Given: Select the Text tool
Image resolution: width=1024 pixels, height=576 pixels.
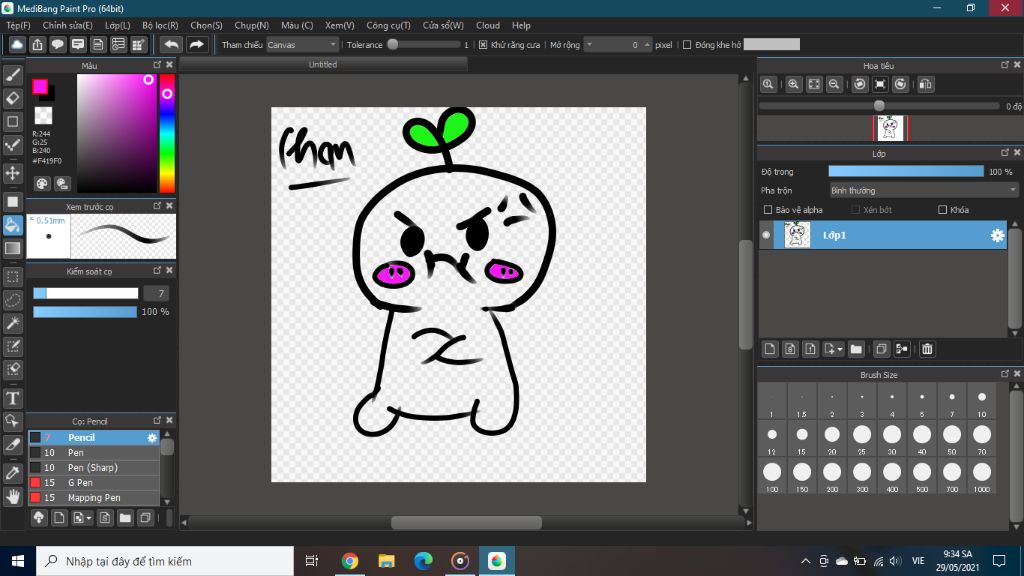Looking at the screenshot, I should pyautogui.click(x=13, y=398).
